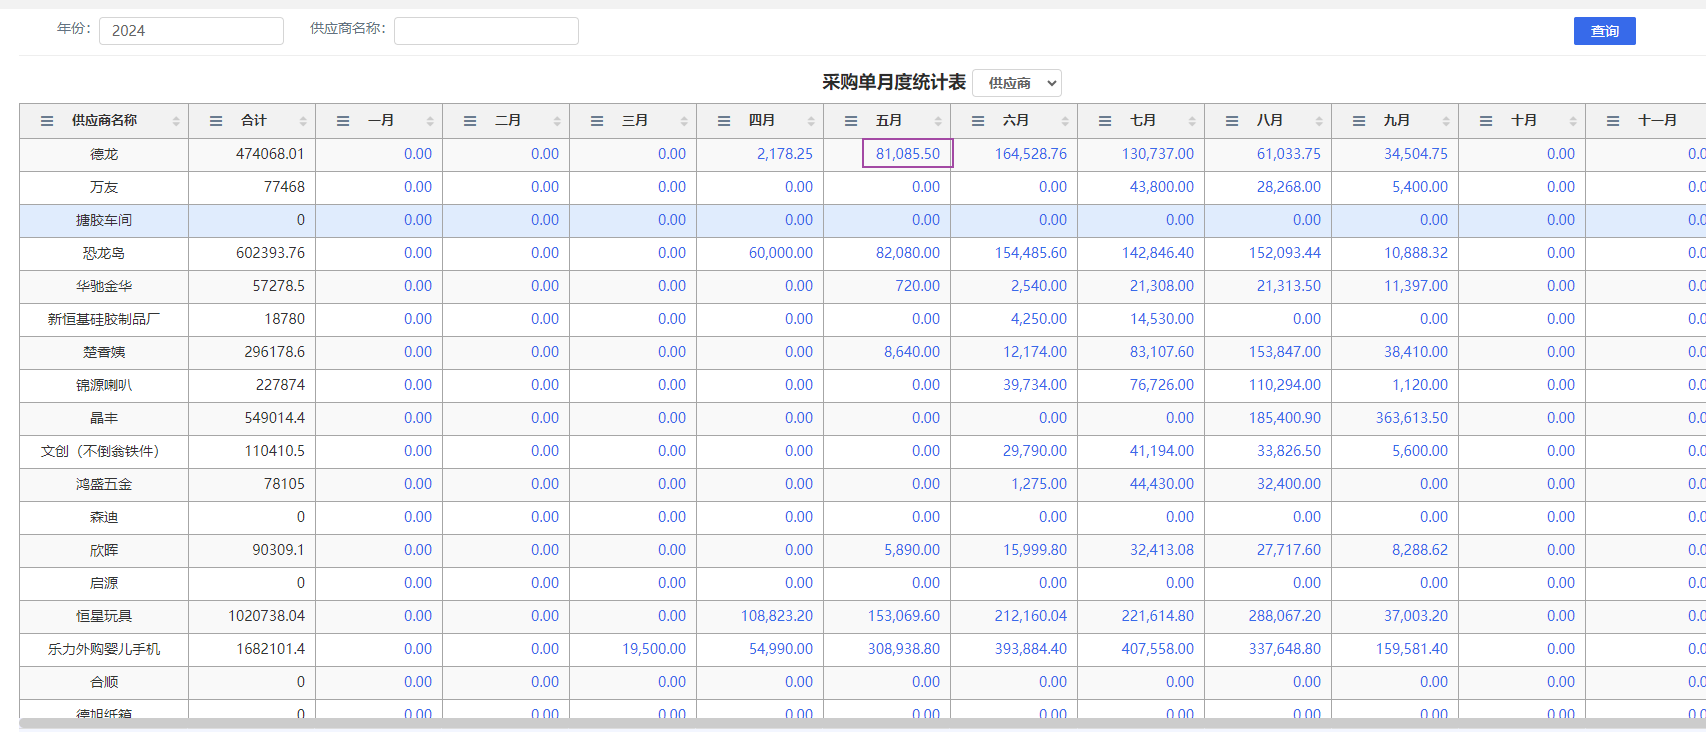Open column menu icon for 六月
Image resolution: width=1706 pixels, height=732 pixels.
[x=978, y=121]
